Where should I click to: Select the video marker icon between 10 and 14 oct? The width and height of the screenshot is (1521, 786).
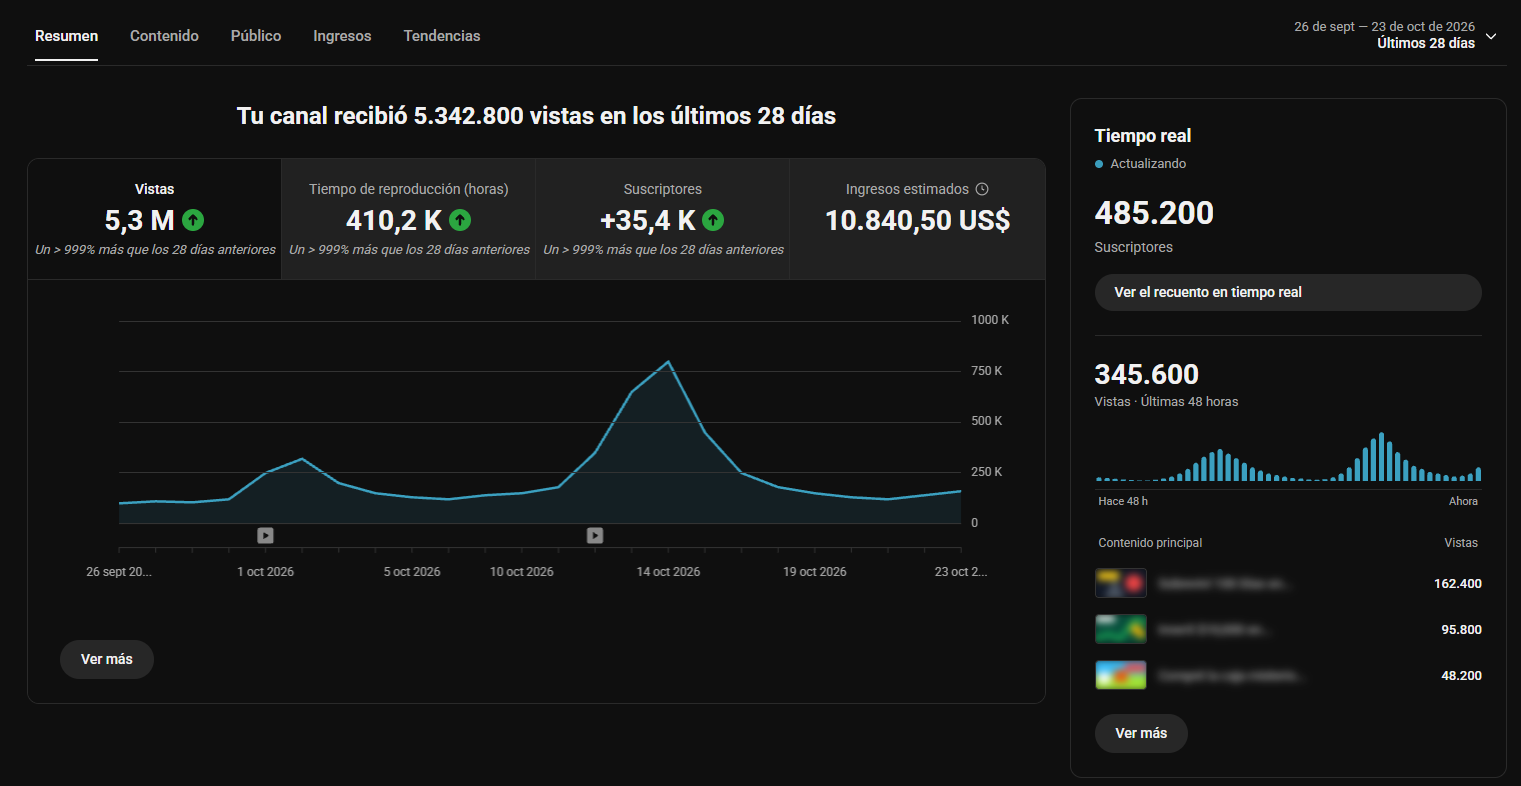coord(595,536)
